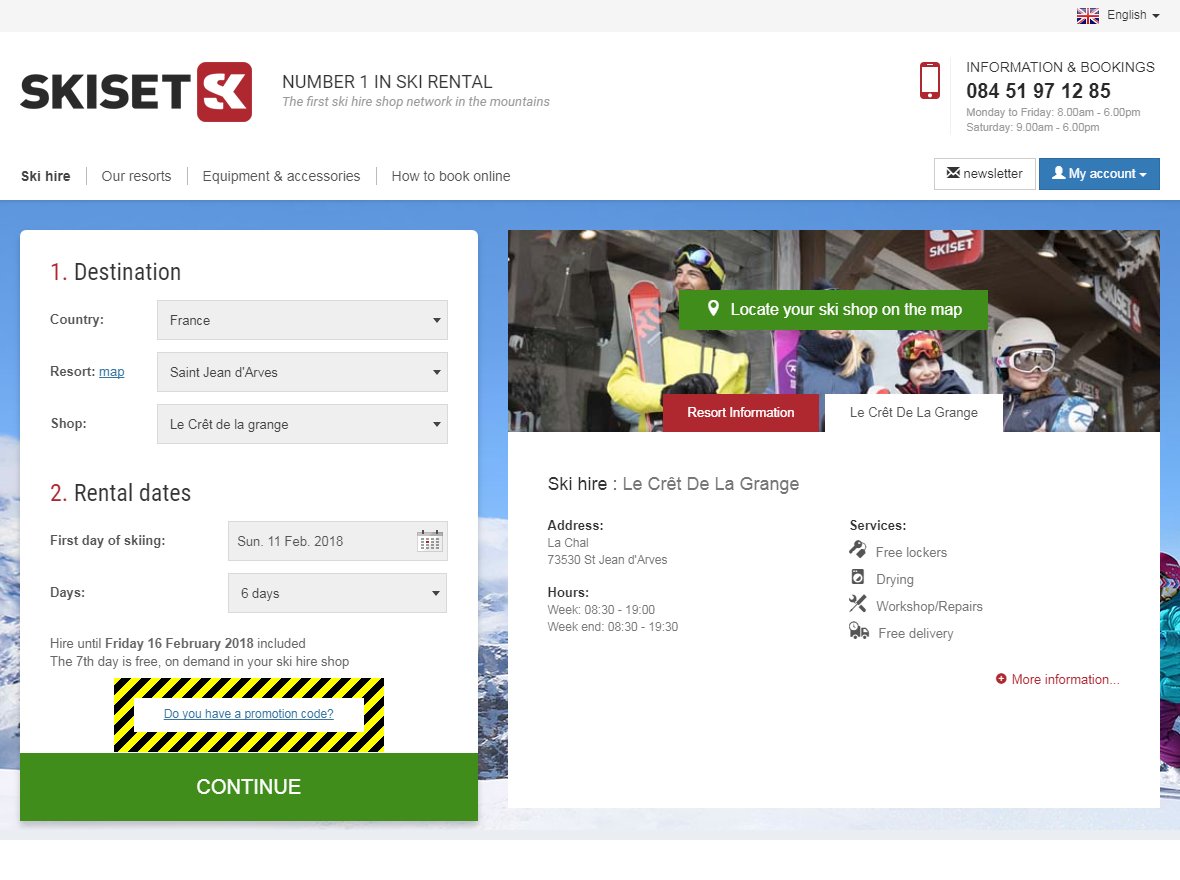Viewport: 1180px width, 880px height.
Task: Open the More information link
Action: click(1065, 679)
